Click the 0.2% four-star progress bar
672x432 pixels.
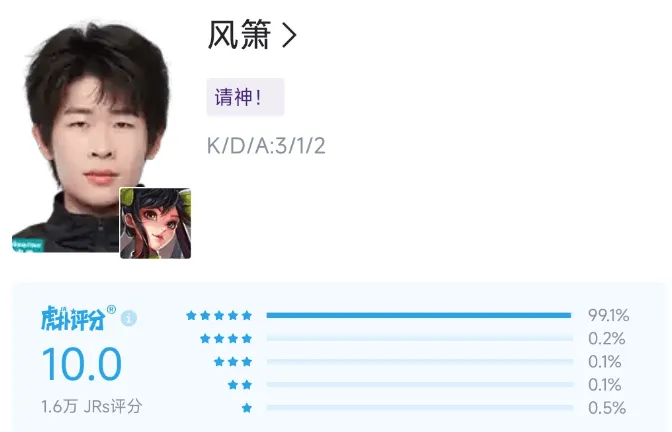point(419,339)
